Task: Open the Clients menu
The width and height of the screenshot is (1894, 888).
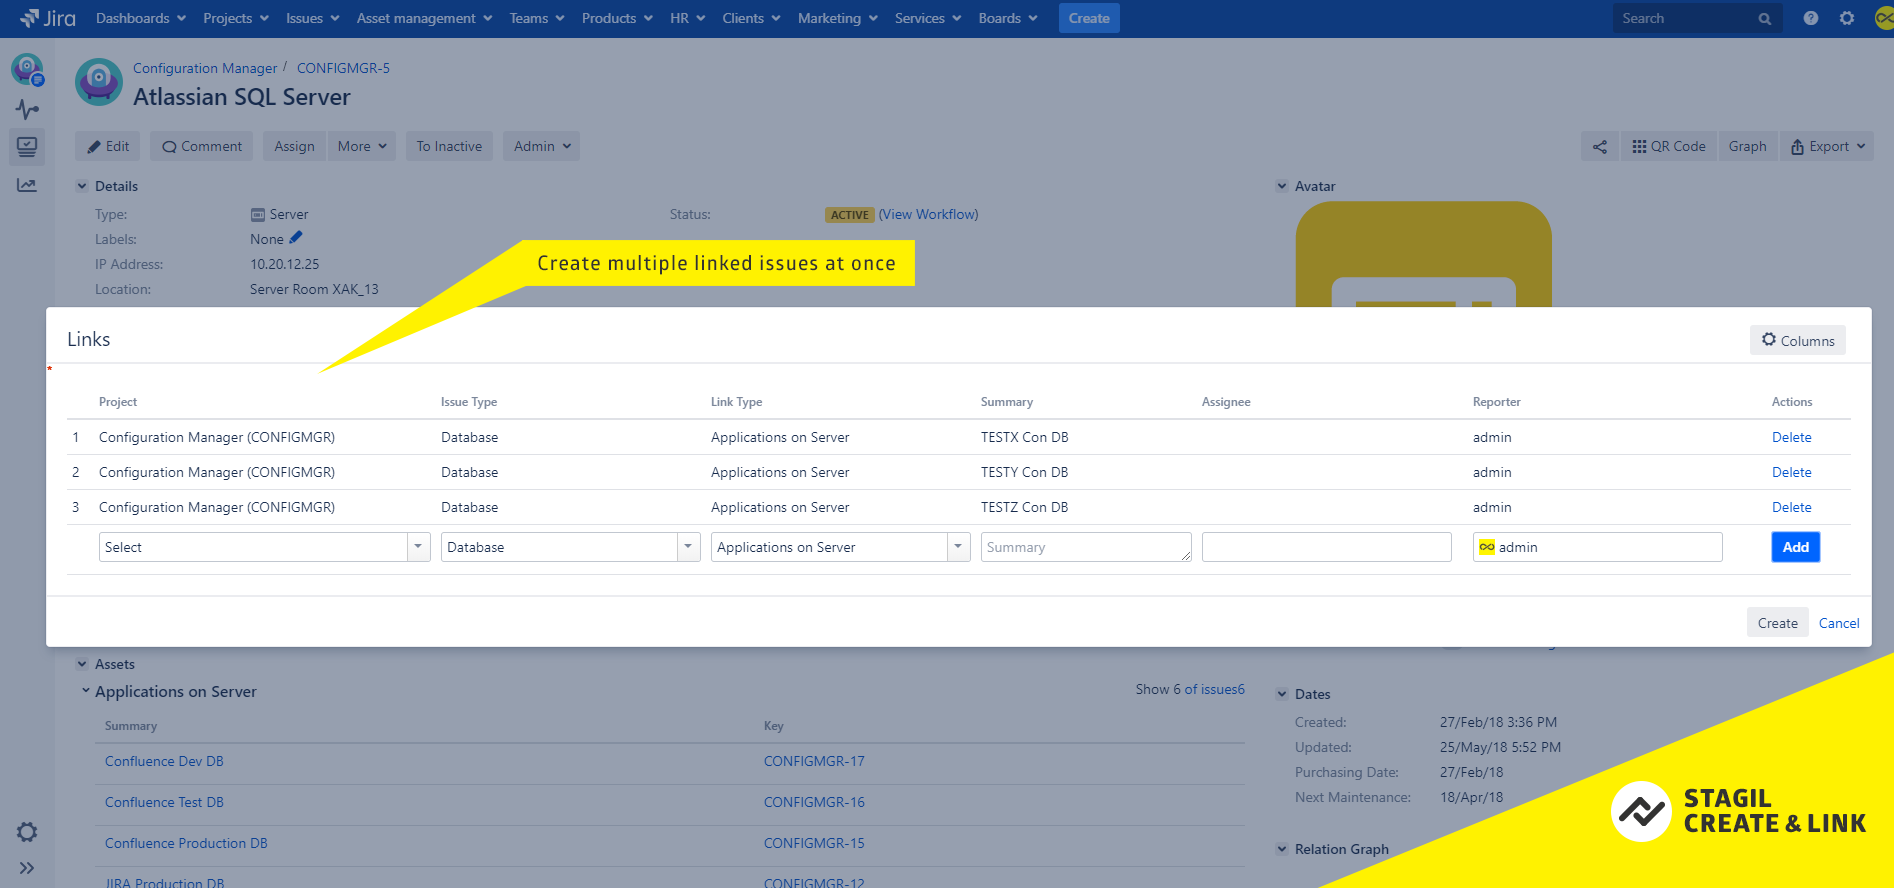Action: point(751,18)
